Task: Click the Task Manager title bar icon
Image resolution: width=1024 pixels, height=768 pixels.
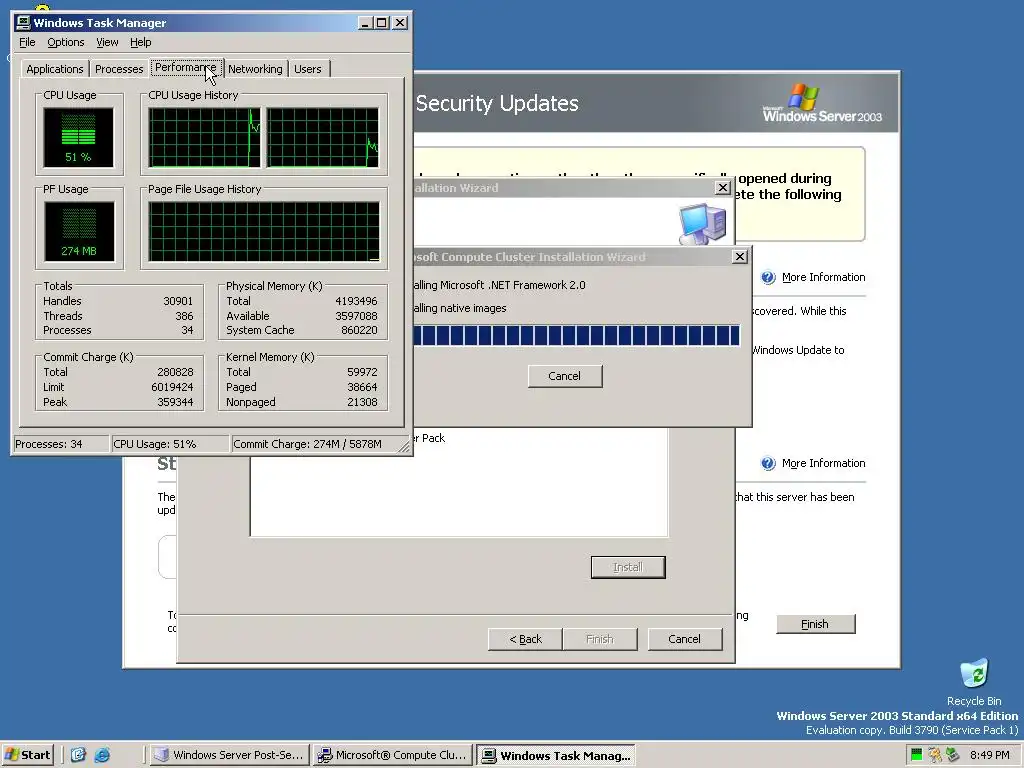Action: coord(24,23)
